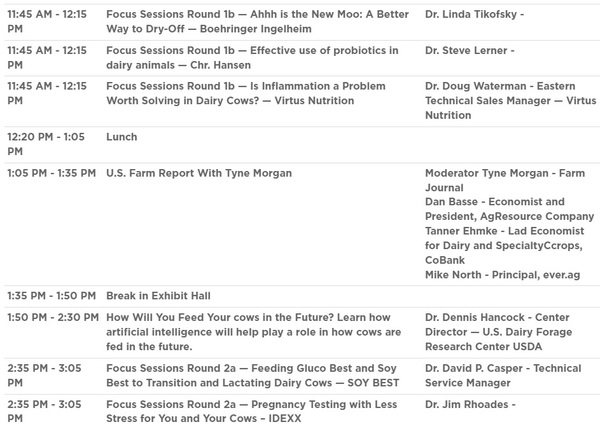Click Feeding Gluco Best and Soy Best session
The image size is (600, 429).
(x=253, y=375)
